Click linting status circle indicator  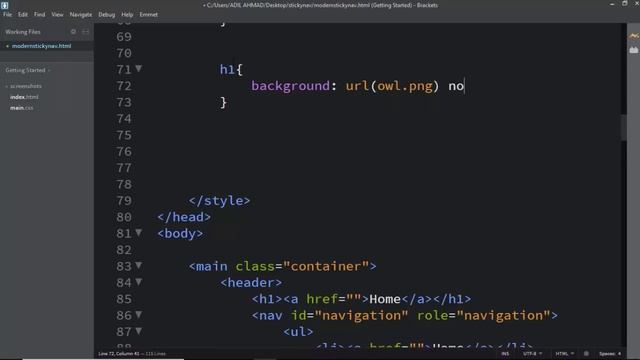coord(586,353)
